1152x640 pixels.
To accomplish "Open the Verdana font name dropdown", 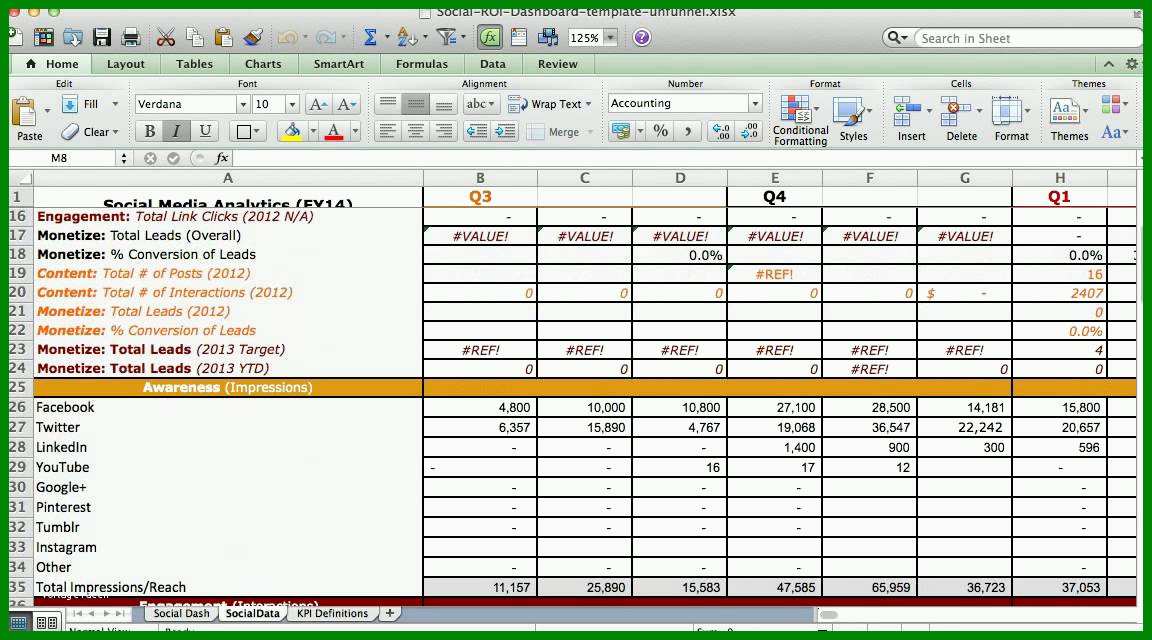I will pos(242,104).
